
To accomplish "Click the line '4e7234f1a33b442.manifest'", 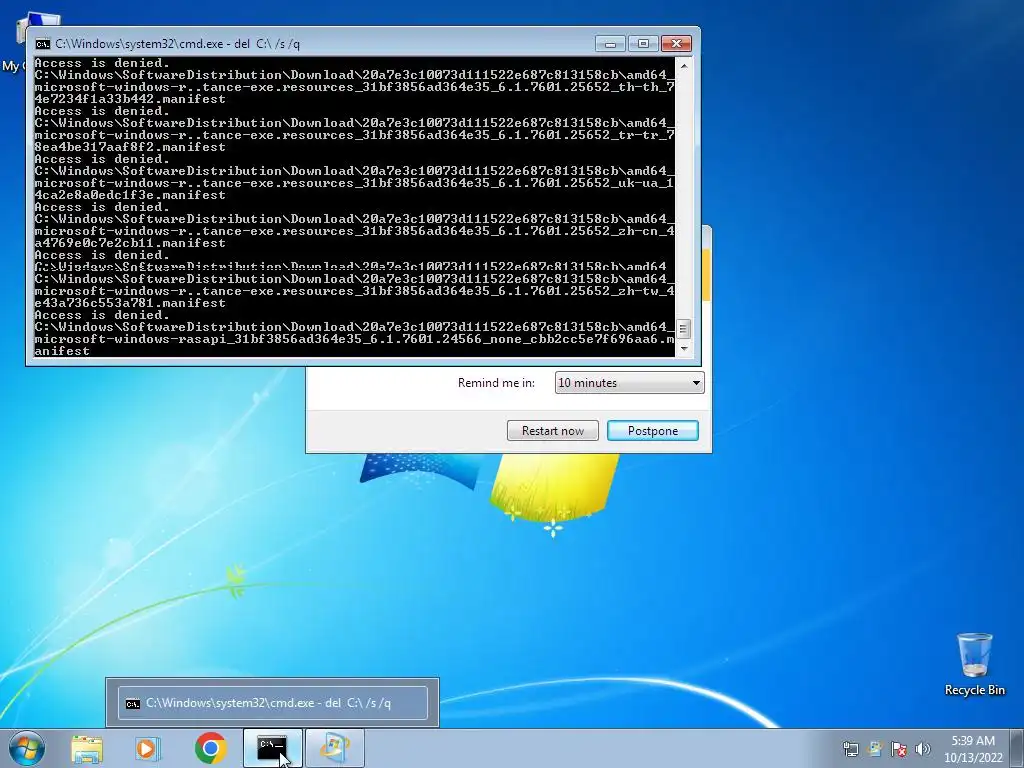I will click(129, 99).
